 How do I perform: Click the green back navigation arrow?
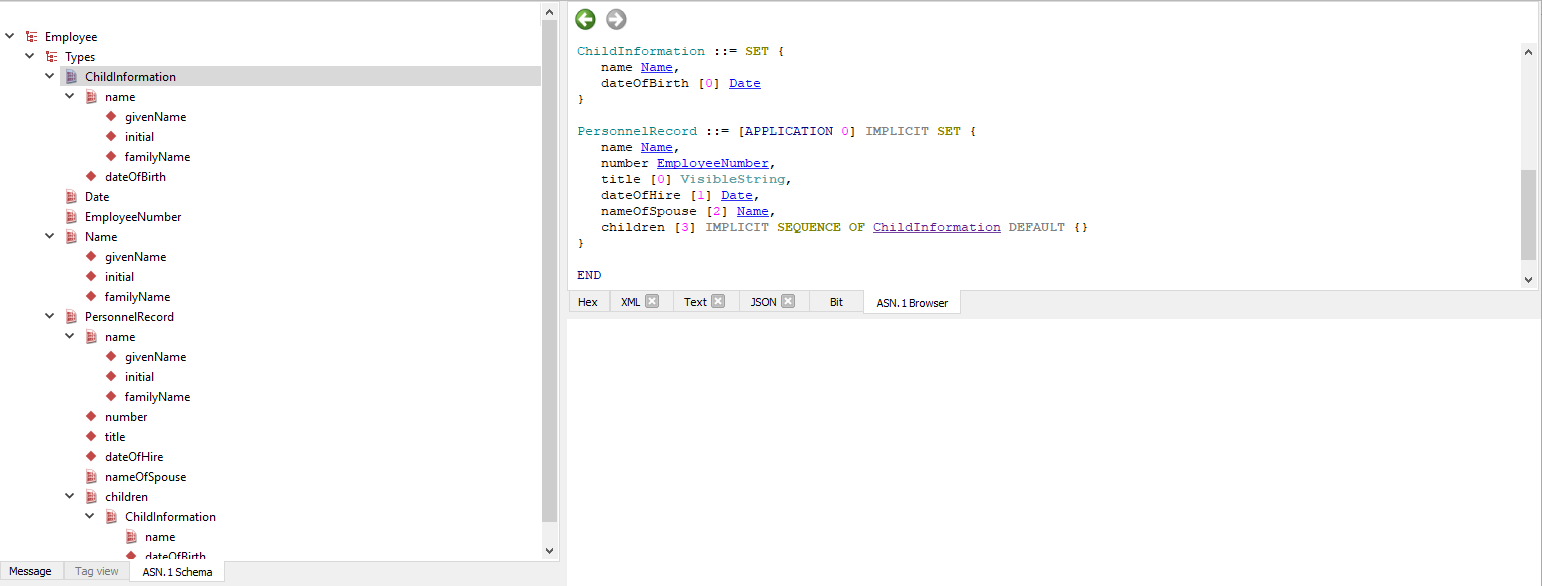click(585, 19)
